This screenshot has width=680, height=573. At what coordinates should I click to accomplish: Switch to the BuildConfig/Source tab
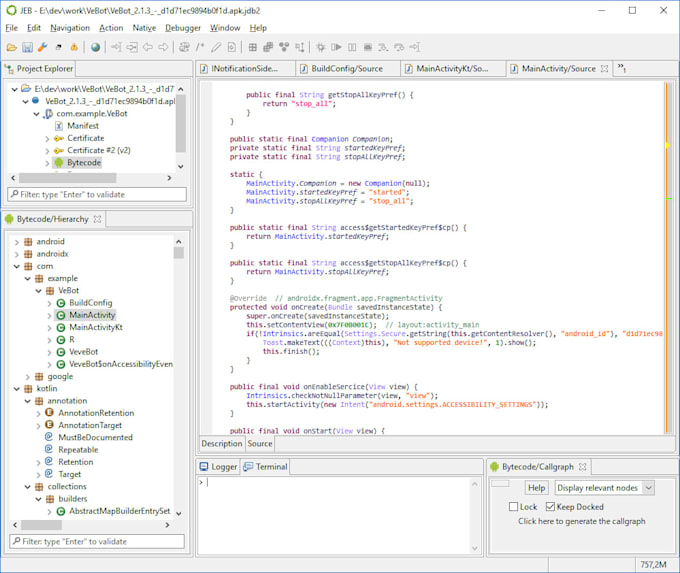click(x=347, y=69)
